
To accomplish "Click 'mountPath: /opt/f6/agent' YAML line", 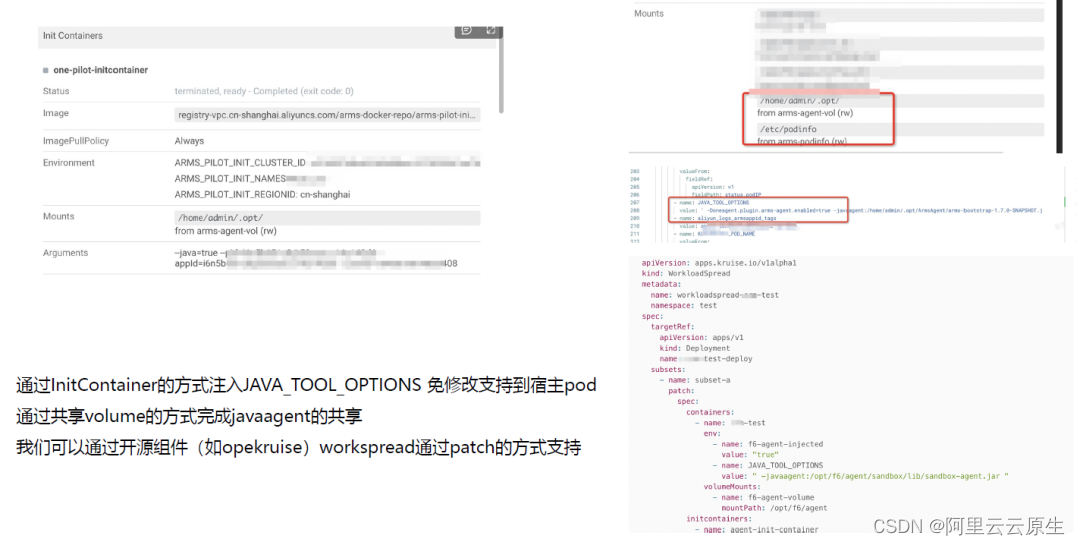I will point(774,508).
